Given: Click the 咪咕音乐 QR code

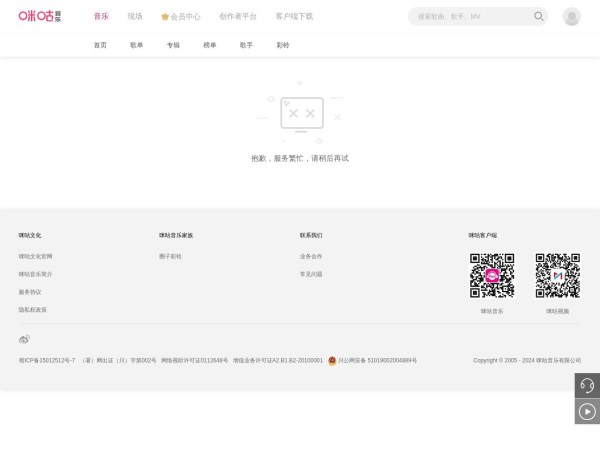Looking at the screenshot, I should point(492,275).
